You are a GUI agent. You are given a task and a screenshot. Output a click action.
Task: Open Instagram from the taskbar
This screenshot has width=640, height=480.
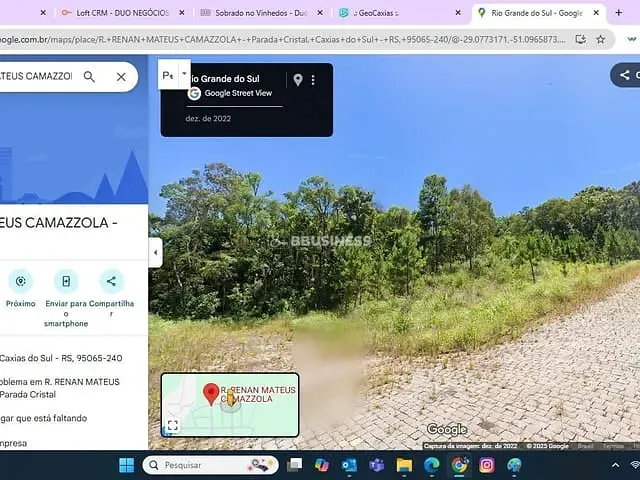pyautogui.click(x=487, y=465)
